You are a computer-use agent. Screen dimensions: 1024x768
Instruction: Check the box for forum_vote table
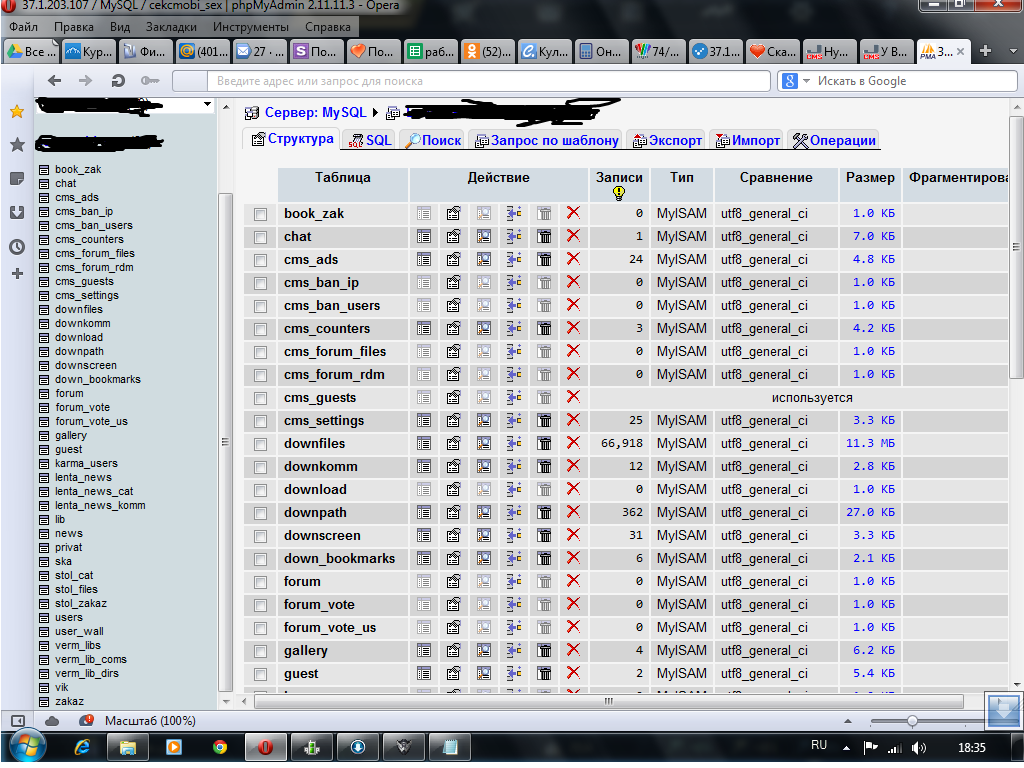point(261,605)
